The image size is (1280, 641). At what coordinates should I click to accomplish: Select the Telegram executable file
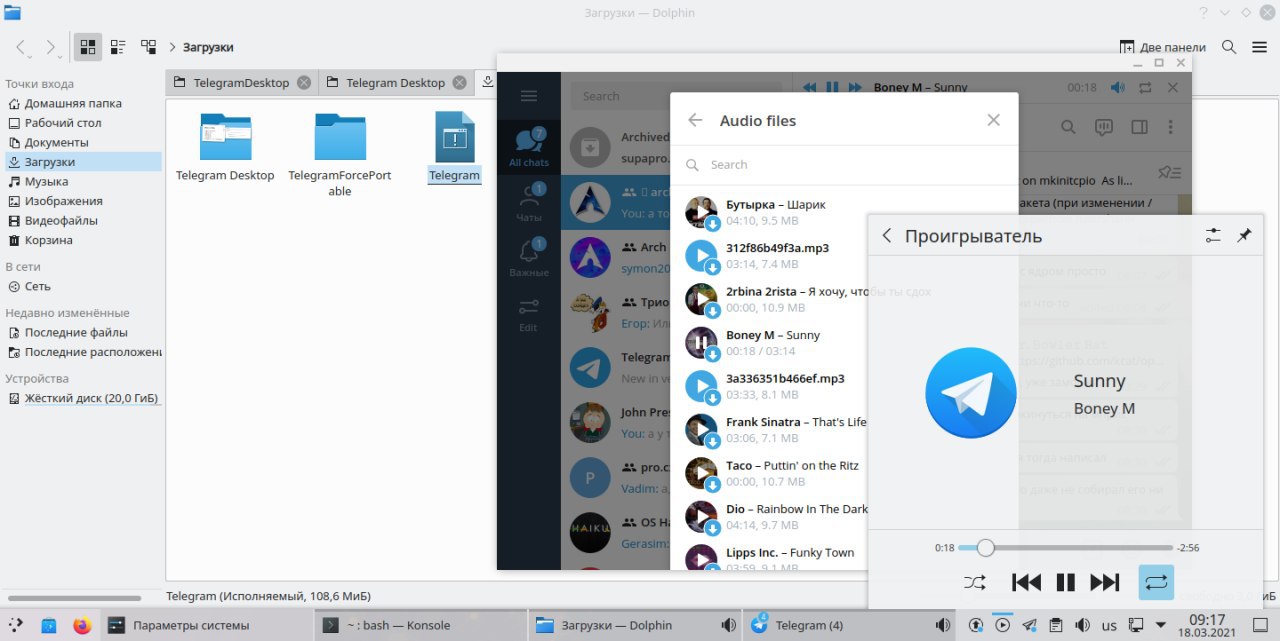(x=455, y=137)
